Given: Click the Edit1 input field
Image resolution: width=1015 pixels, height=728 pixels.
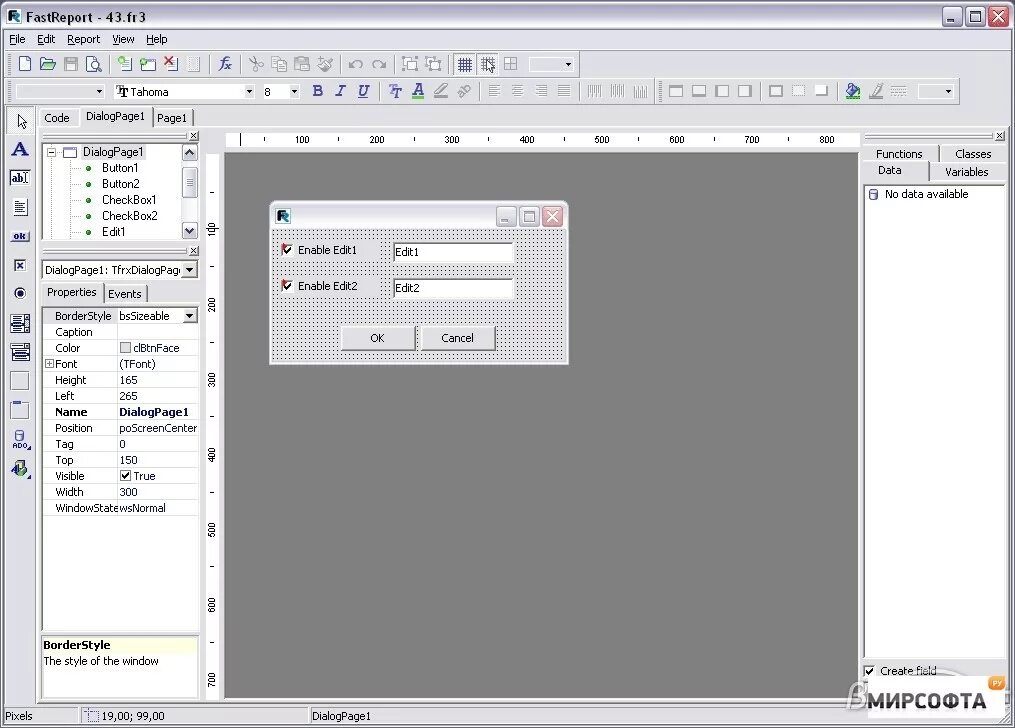Looking at the screenshot, I should 452,252.
